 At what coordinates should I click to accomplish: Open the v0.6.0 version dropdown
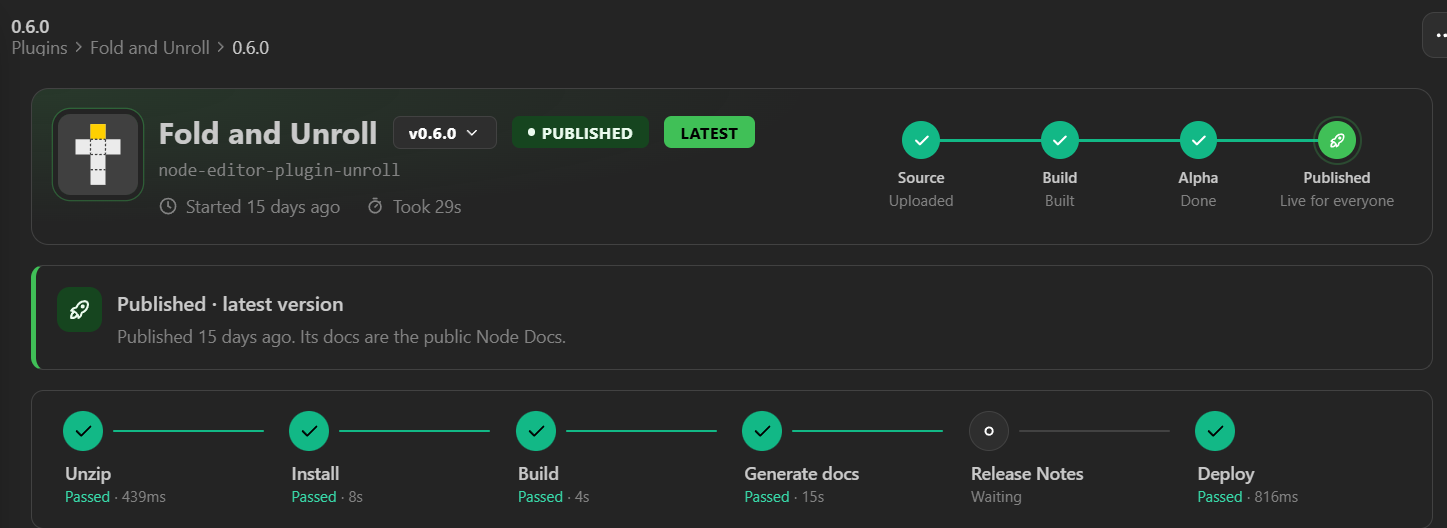coord(444,133)
